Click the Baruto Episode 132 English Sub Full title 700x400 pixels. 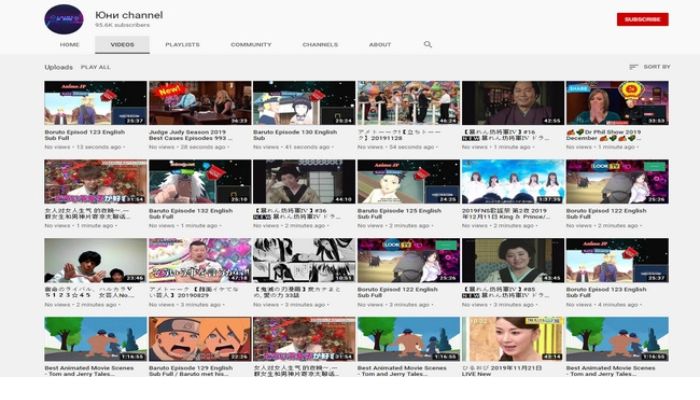click(191, 214)
